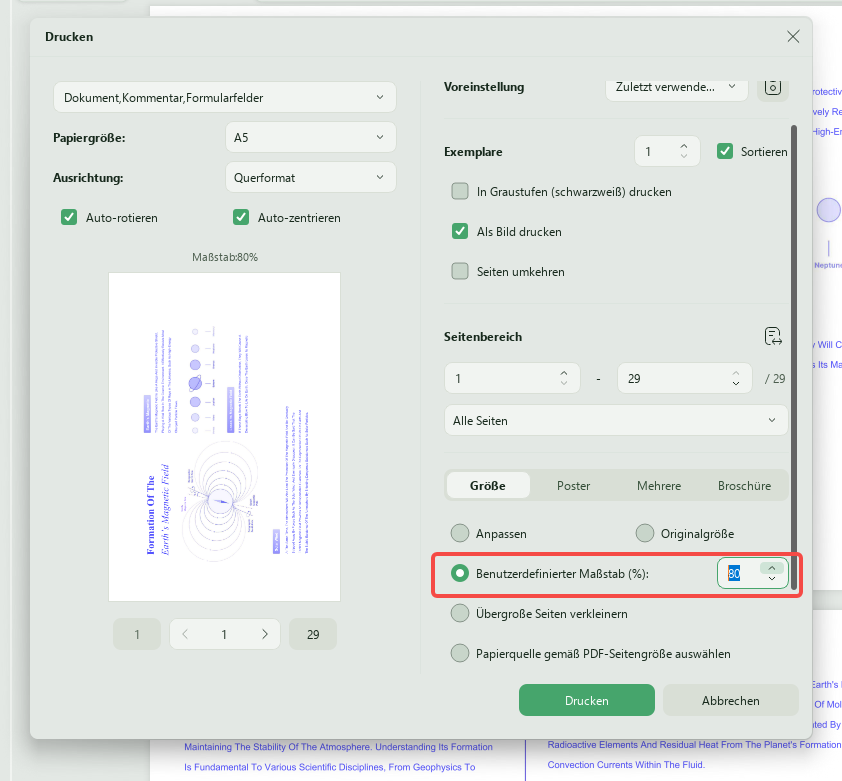Select Benutzerdefinierter Maßstab radio button
842x781 pixels.
(x=460, y=574)
